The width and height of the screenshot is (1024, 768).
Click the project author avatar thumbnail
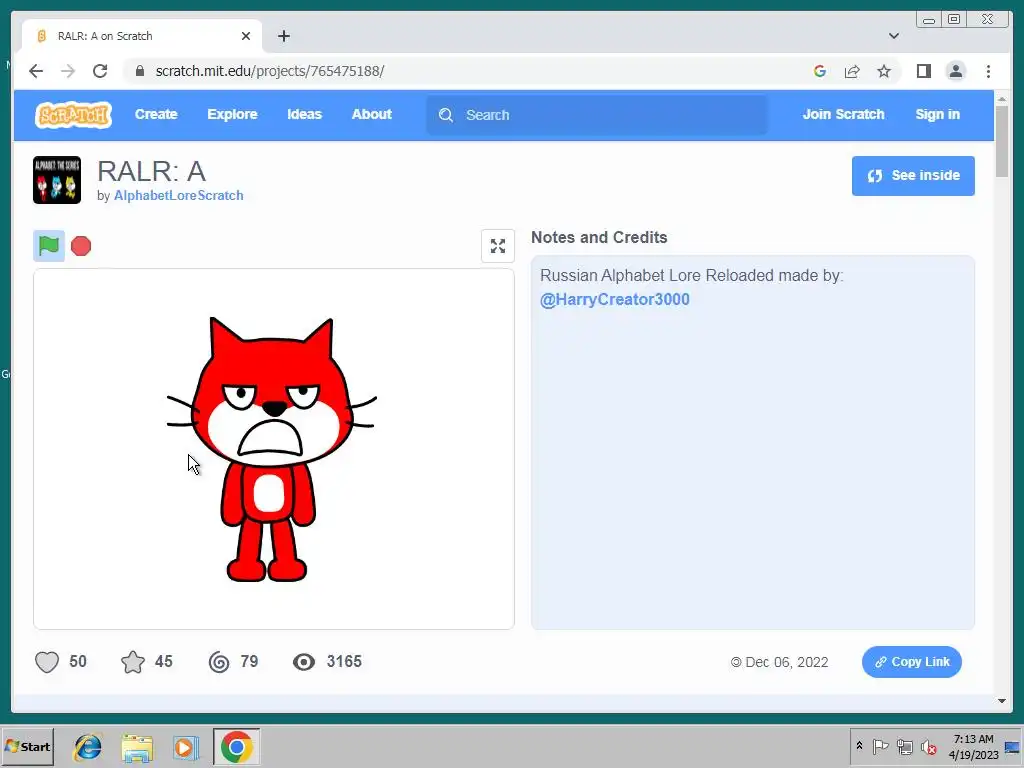57,180
